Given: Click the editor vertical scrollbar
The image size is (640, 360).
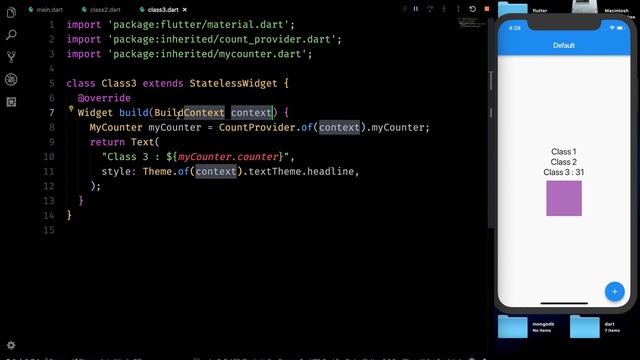Looking at the screenshot, I should 491,122.
